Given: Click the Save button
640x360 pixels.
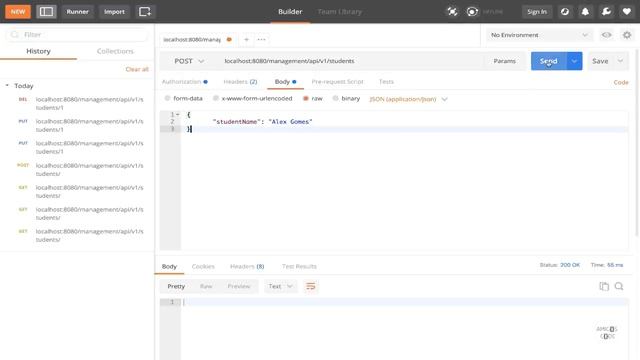Looking at the screenshot, I should pos(600,61).
